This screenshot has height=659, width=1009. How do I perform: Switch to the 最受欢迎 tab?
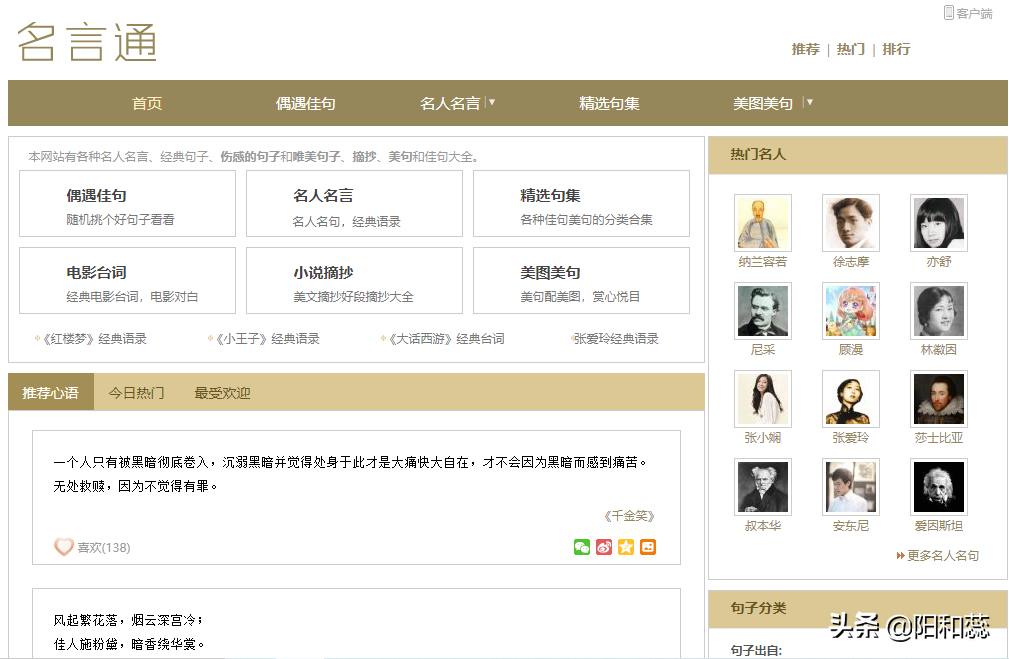[222, 392]
